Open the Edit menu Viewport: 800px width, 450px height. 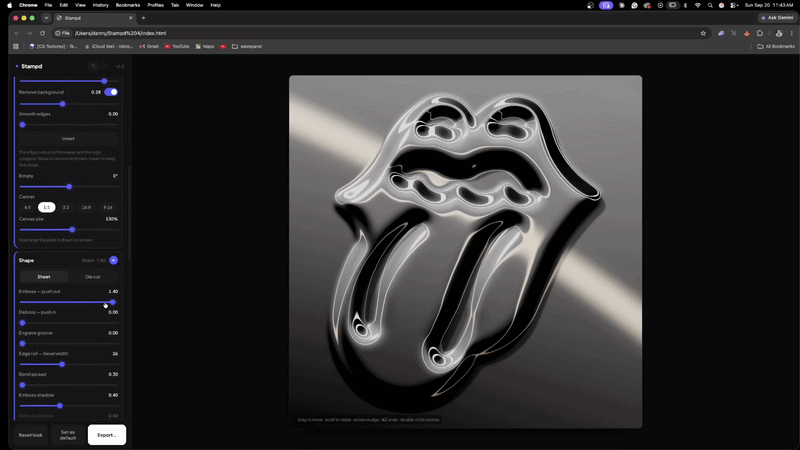point(63,5)
